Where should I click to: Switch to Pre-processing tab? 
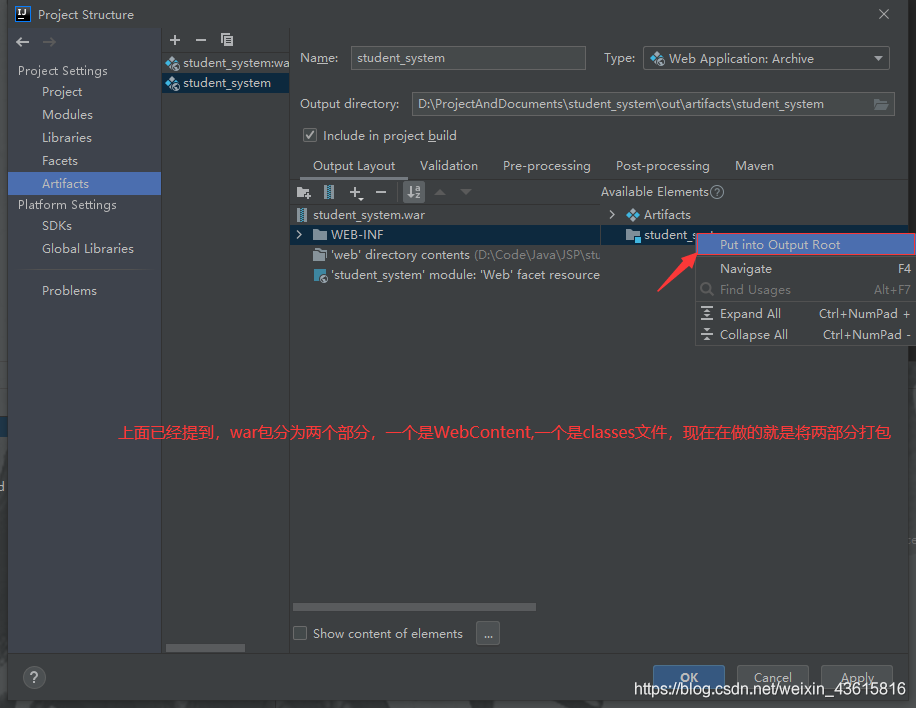(x=547, y=166)
